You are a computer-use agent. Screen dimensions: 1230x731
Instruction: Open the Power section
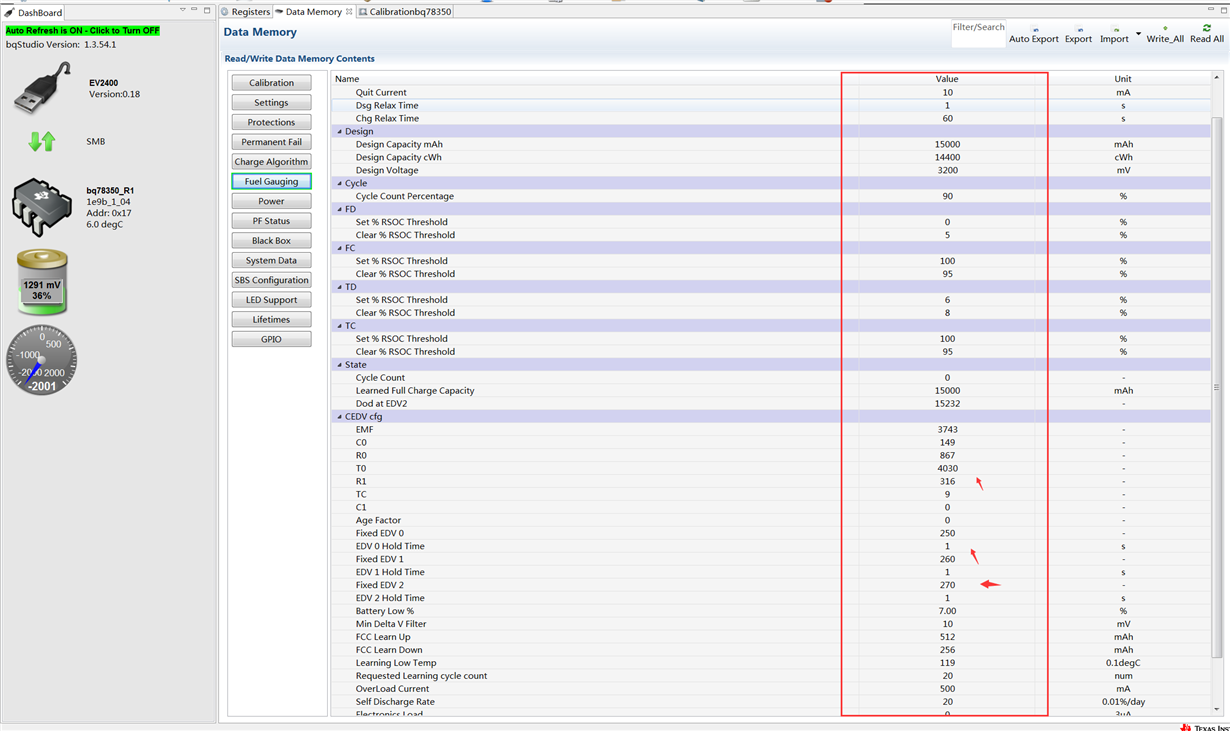271,201
